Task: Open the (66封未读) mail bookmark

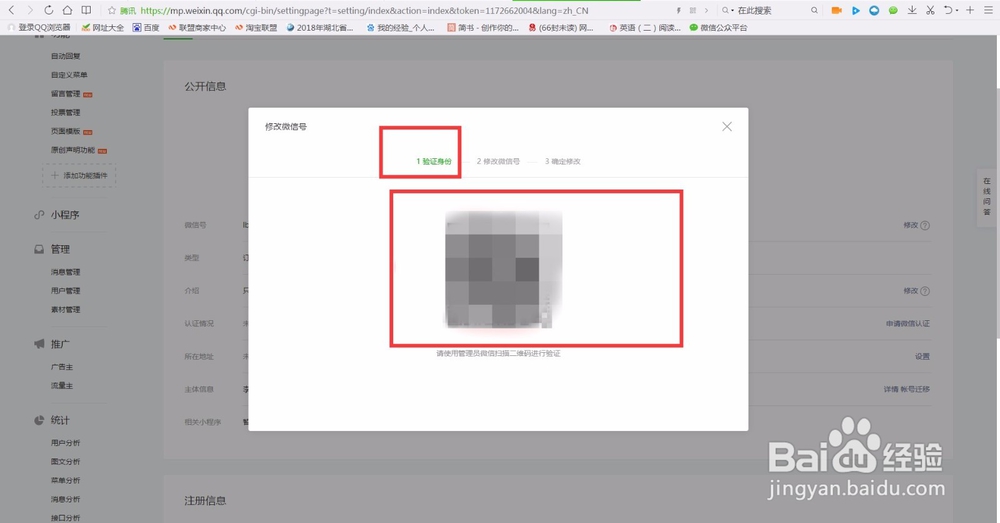Action: pos(561,27)
